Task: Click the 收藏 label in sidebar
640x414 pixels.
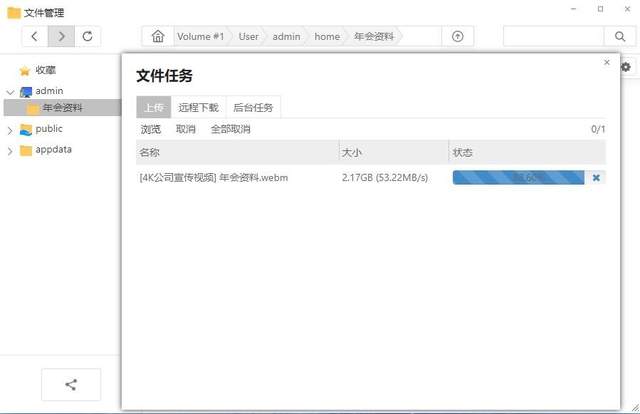Action: tap(45, 70)
